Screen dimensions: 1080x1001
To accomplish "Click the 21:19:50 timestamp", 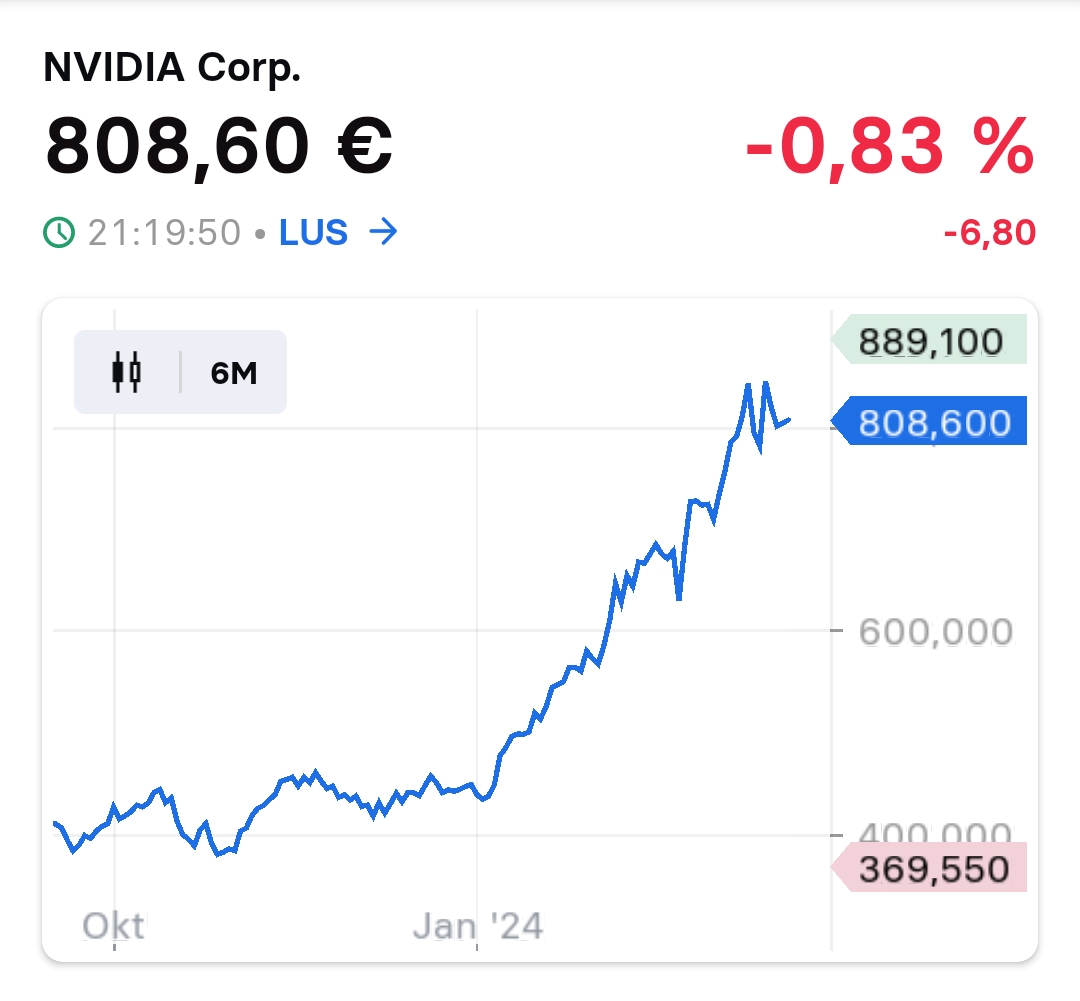I will click(164, 233).
